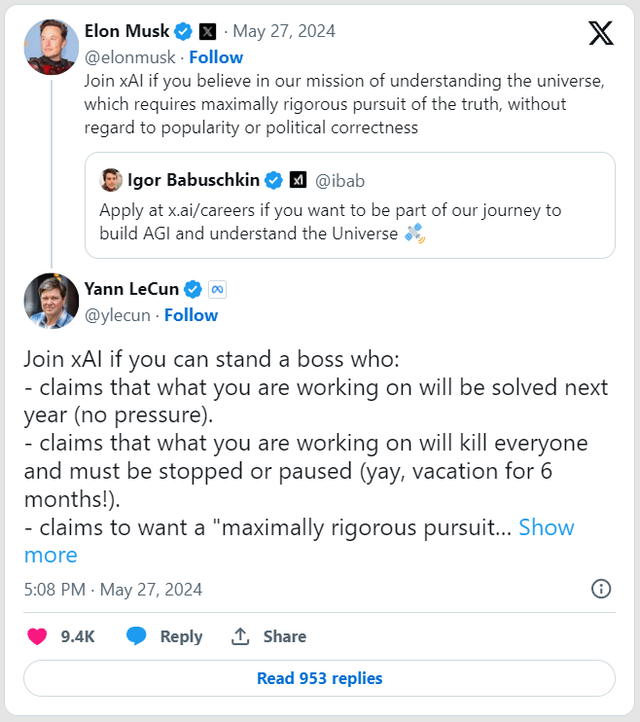Viewport: 640px width, 722px height.
Task: Click the X logo in top right
Action: pyautogui.click(x=601, y=34)
